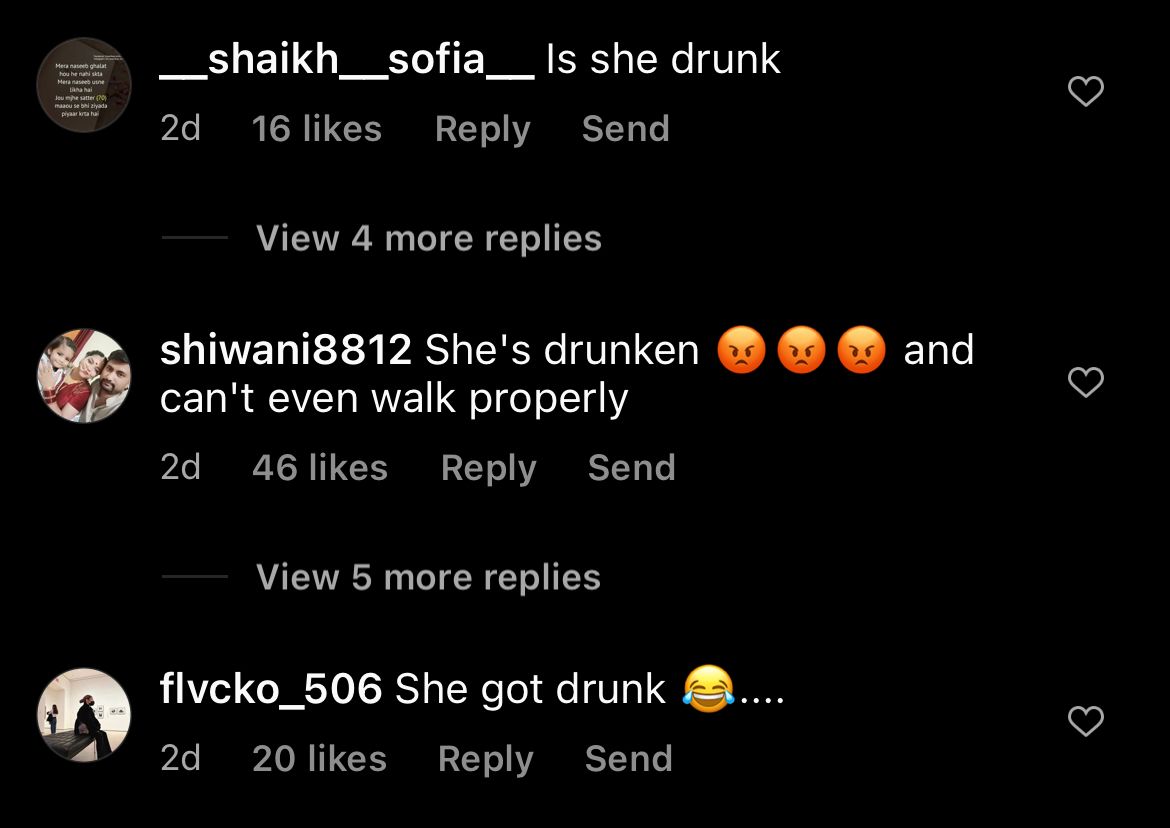
Task: Reply to shiwani8812's comment
Action: 489,468
